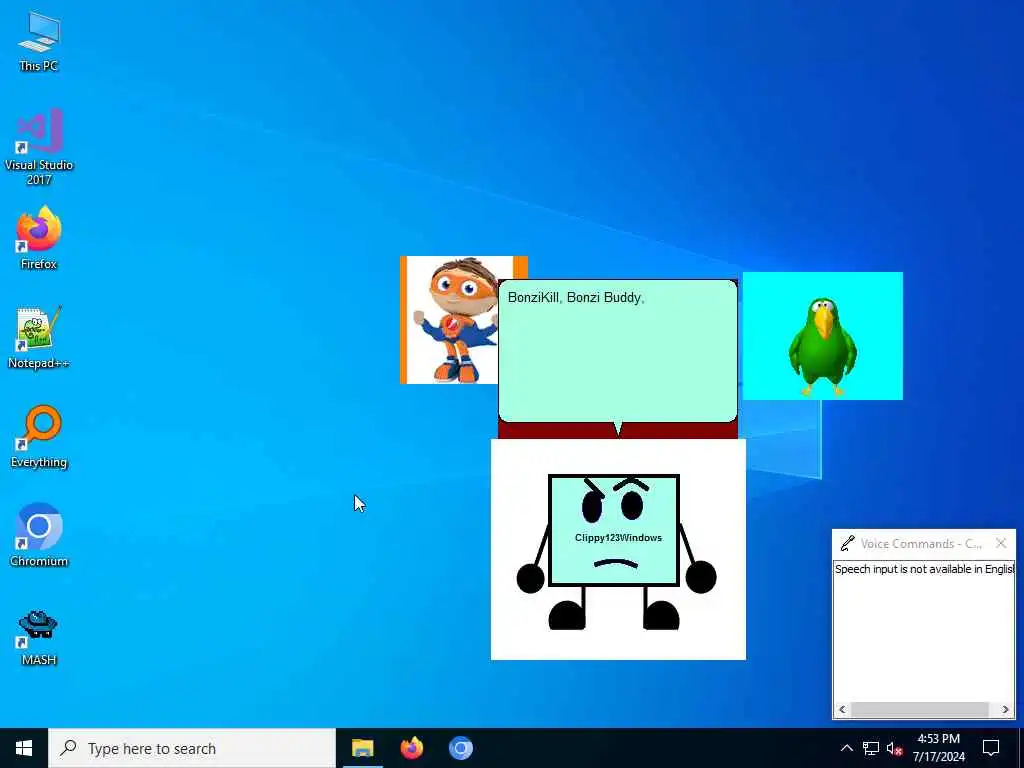Open the notification center icon
This screenshot has height=768, width=1024.
pos(991,748)
